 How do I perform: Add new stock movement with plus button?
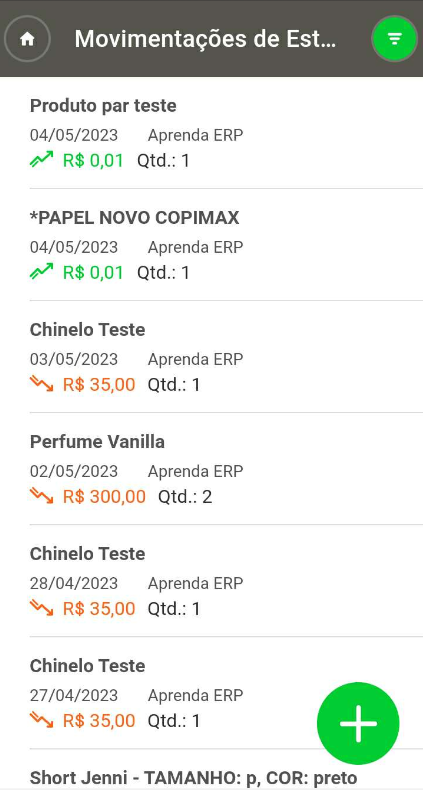point(358,723)
